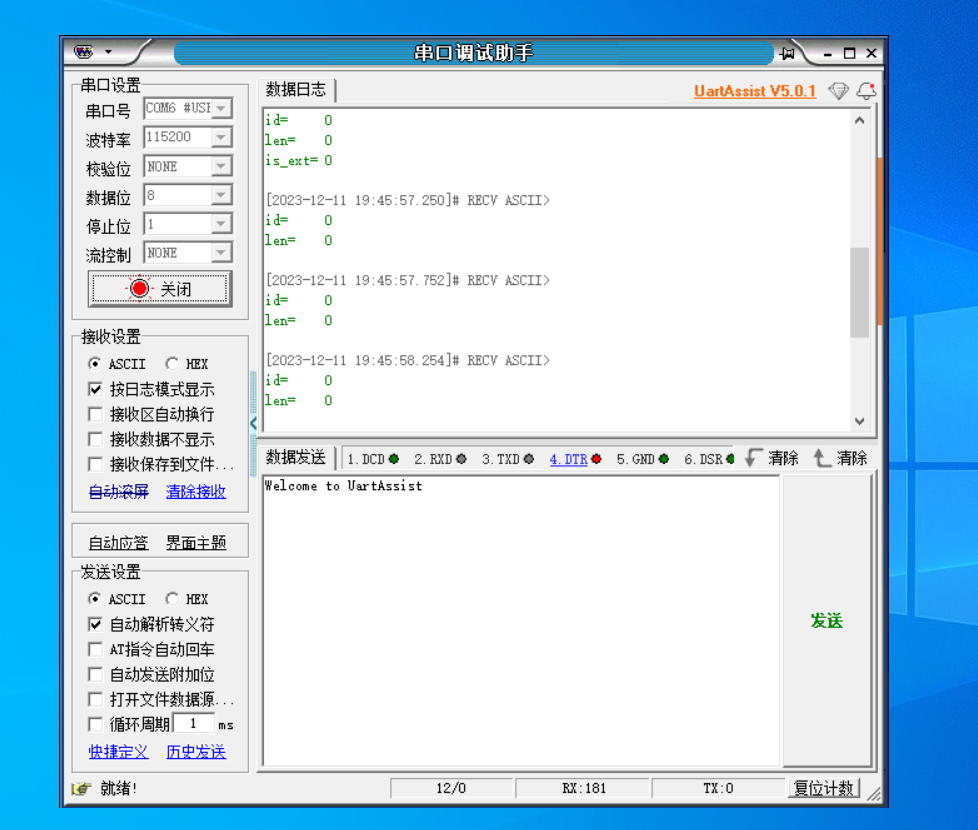Enable 接收保存到文件 checkbox
The height and width of the screenshot is (830, 978).
tap(95, 465)
